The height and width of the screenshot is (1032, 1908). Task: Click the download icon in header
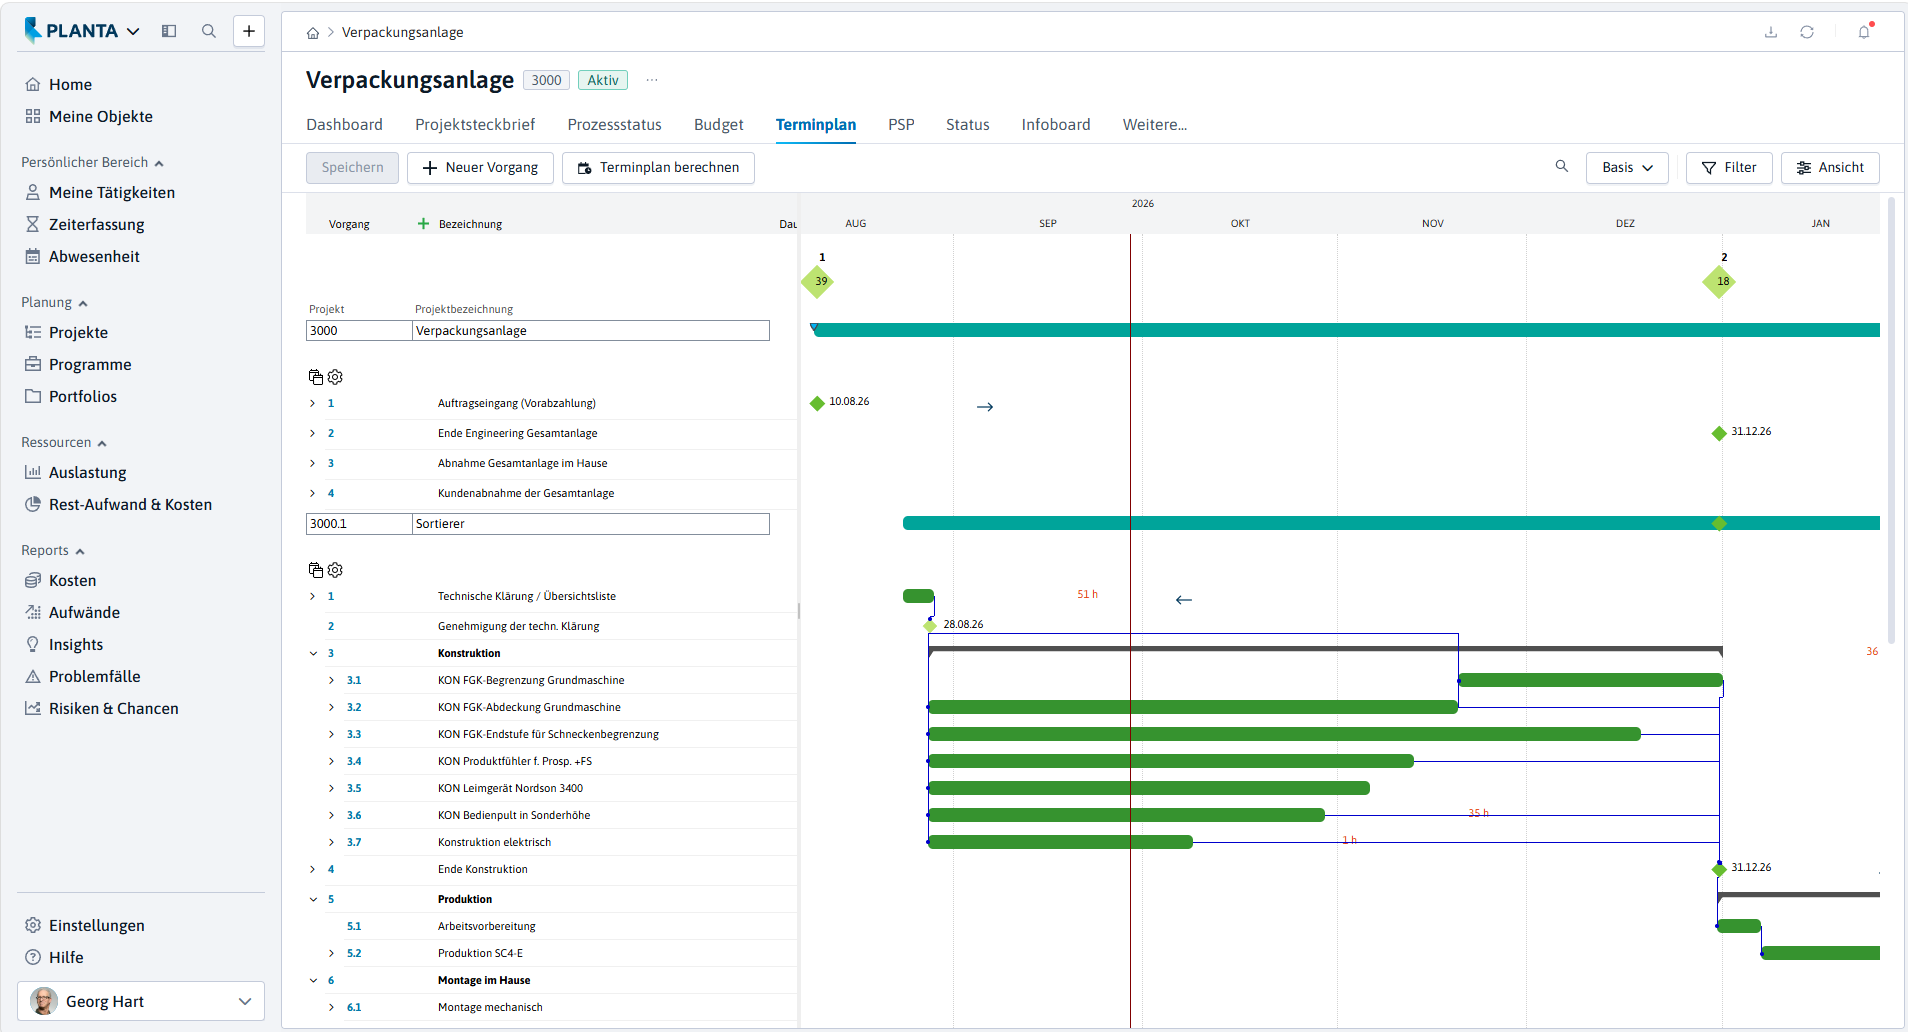1771,32
